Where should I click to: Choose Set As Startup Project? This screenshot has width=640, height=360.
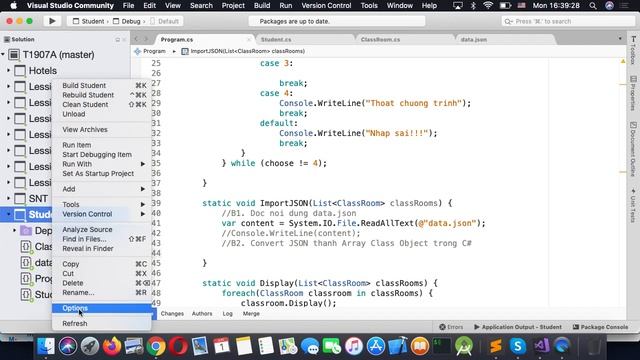pyautogui.click(x=102, y=173)
